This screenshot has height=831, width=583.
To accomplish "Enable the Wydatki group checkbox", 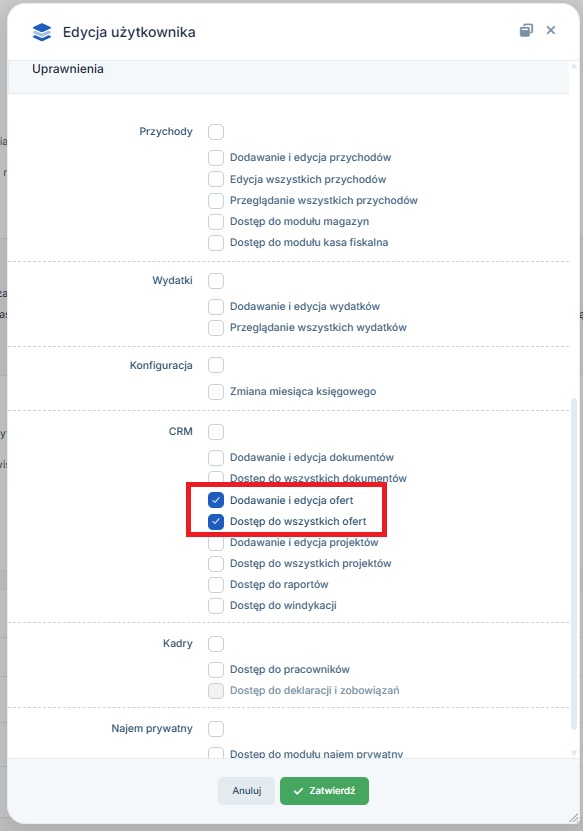I will pos(216,280).
